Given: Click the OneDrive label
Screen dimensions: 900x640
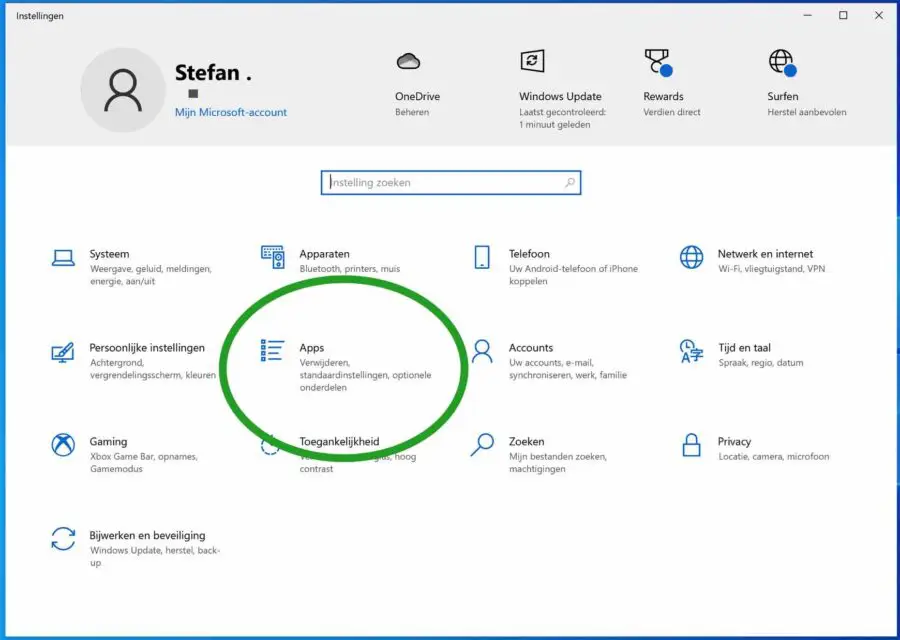Looking at the screenshot, I should [417, 96].
